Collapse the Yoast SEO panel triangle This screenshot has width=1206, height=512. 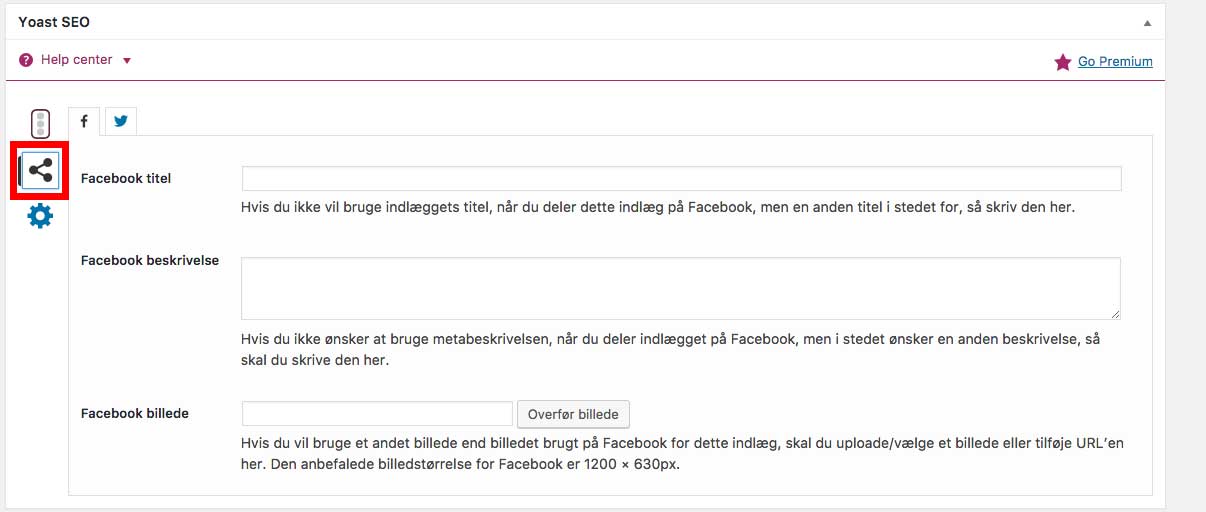pos(1149,22)
